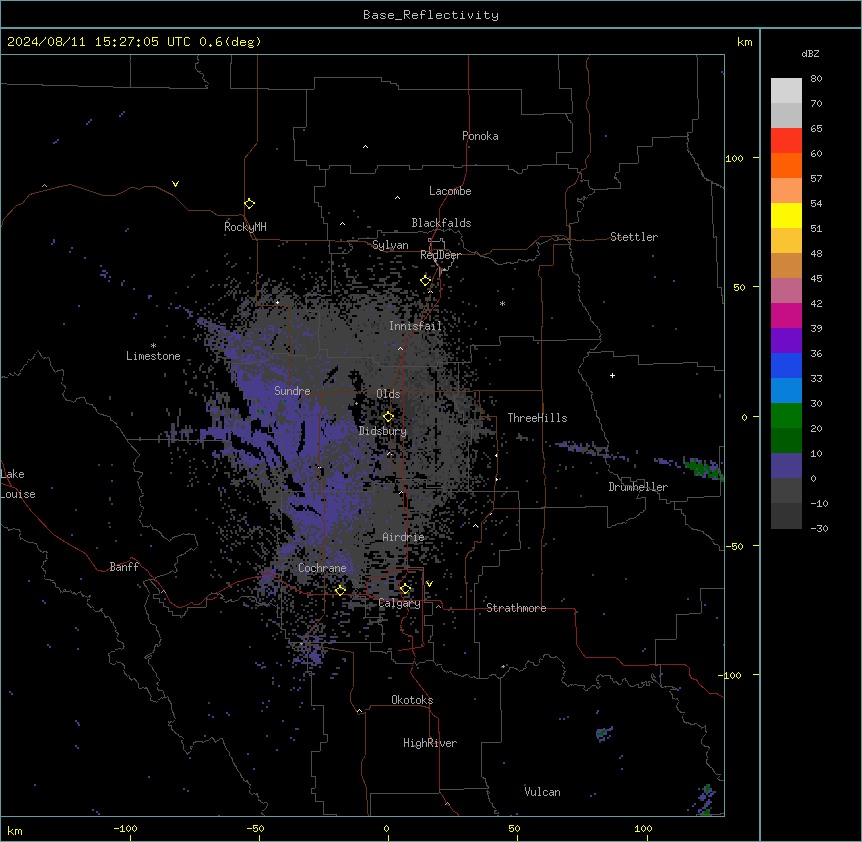Image resolution: width=862 pixels, height=842 pixels.
Task: Click the yellow V marker northwest of RockyMH
Action: [x=175, y=184]
